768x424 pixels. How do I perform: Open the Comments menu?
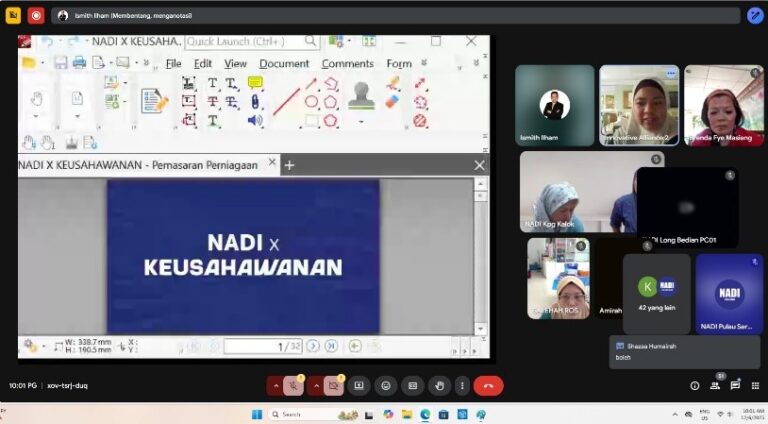tap(348, 64)
